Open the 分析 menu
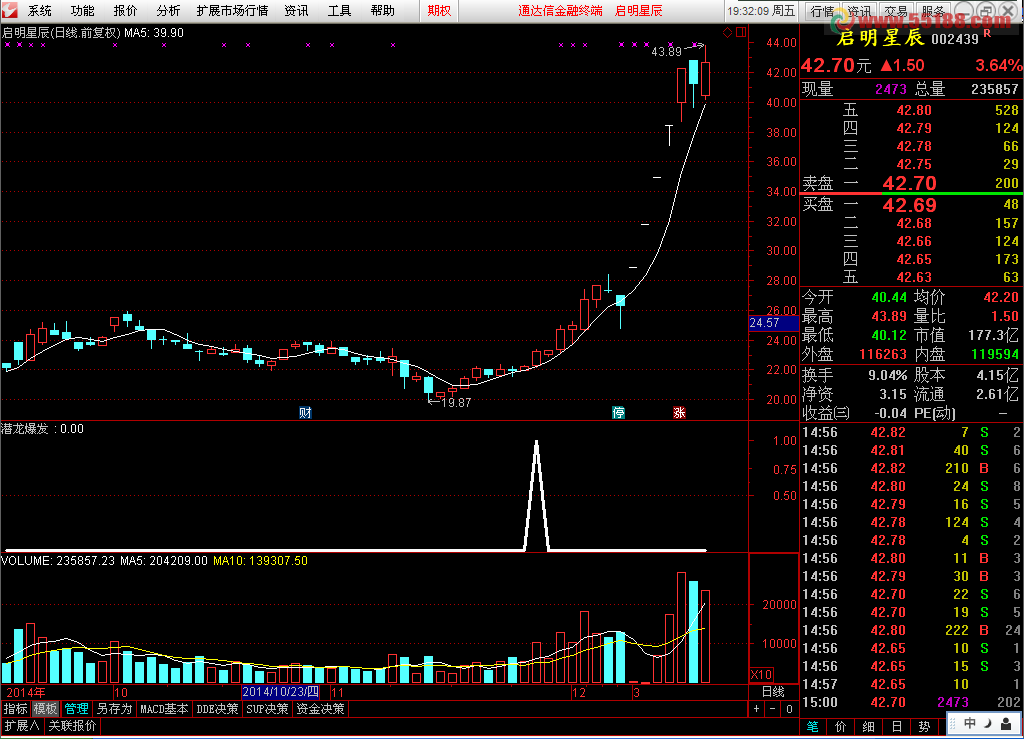The width and height of the screenshot is (1024, 739). (168, 10)
